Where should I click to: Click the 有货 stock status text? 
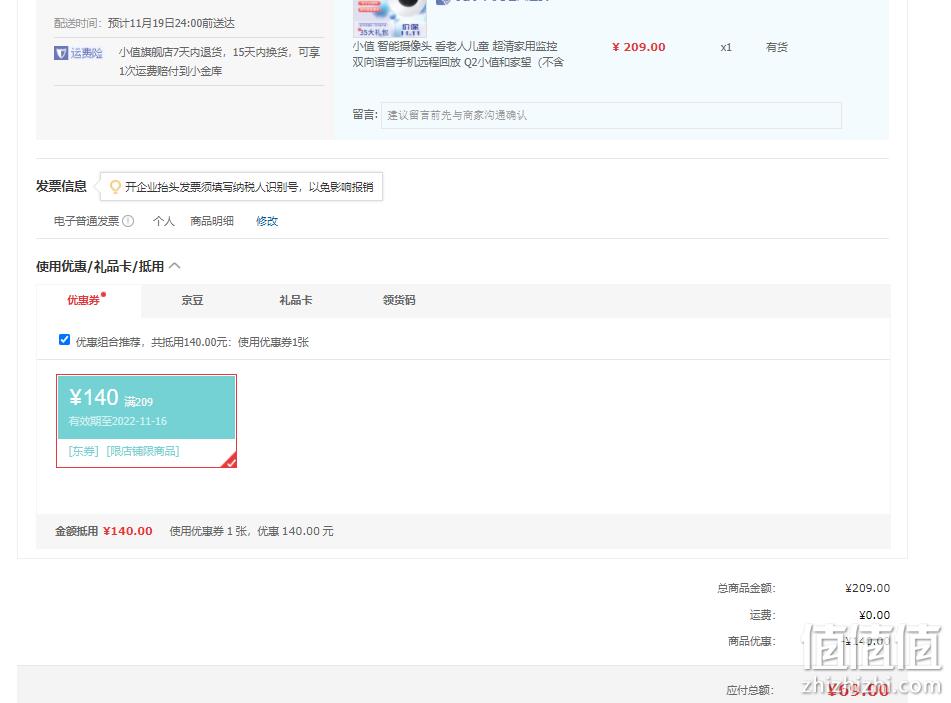click(x=777, y=47)
